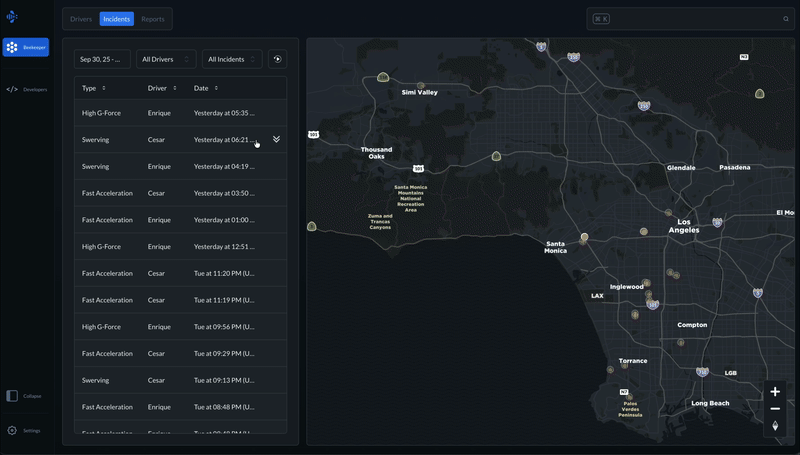This screenshot has width=800, height=455.
Task: Switch to the Drivers tab
Action: click(x=80, y=19)
